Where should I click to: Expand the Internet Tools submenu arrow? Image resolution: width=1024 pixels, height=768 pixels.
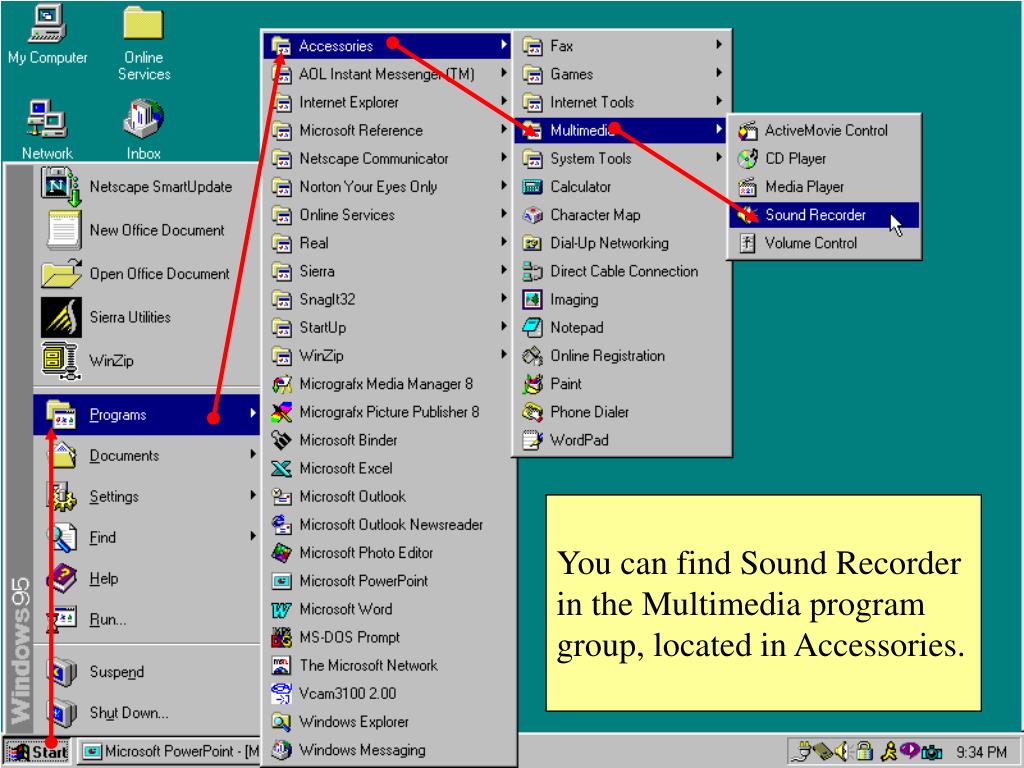click(x=718, y=101)
